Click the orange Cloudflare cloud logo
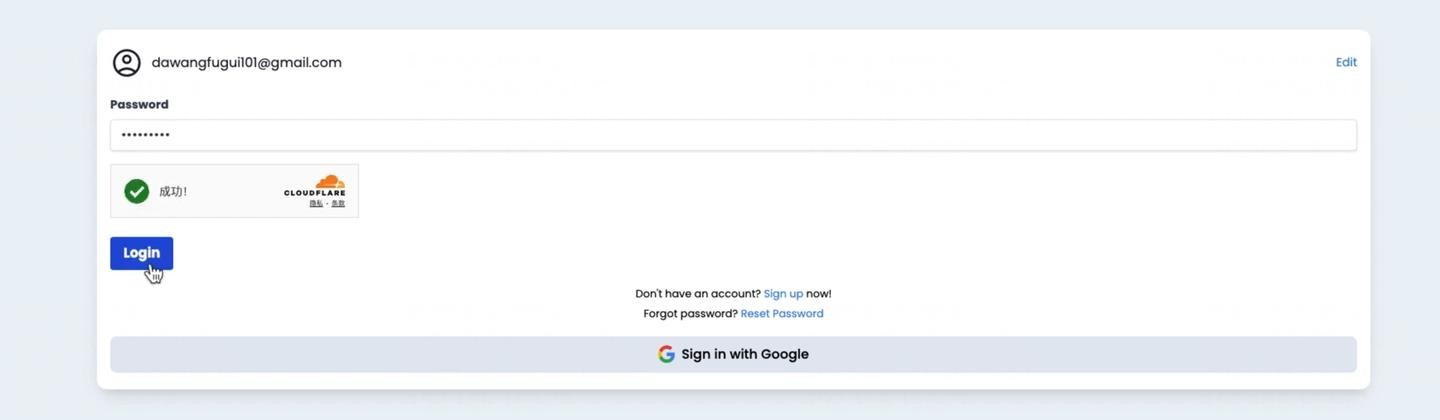Screen dimensions: 1440x420 (x=329, y=182)
